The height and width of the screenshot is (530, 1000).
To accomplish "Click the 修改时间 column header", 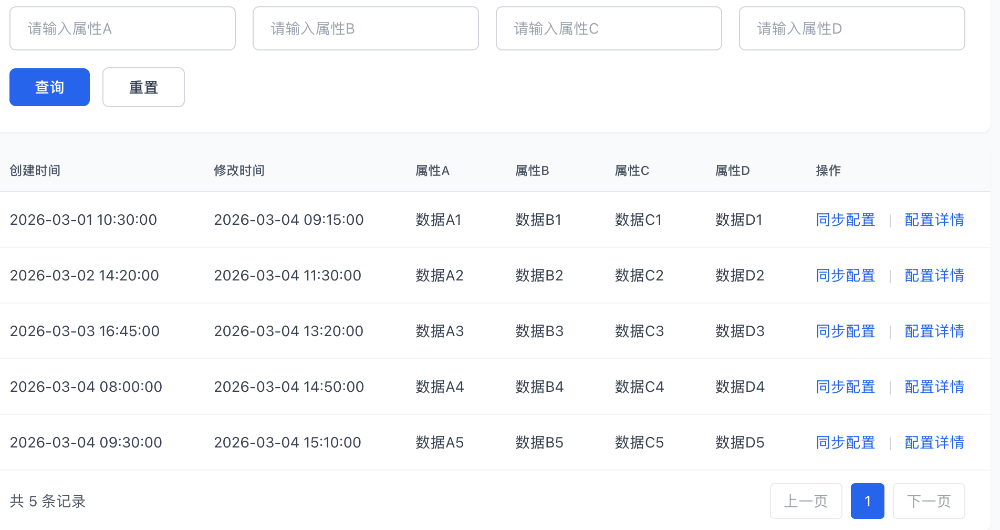I will click(239, 170).
